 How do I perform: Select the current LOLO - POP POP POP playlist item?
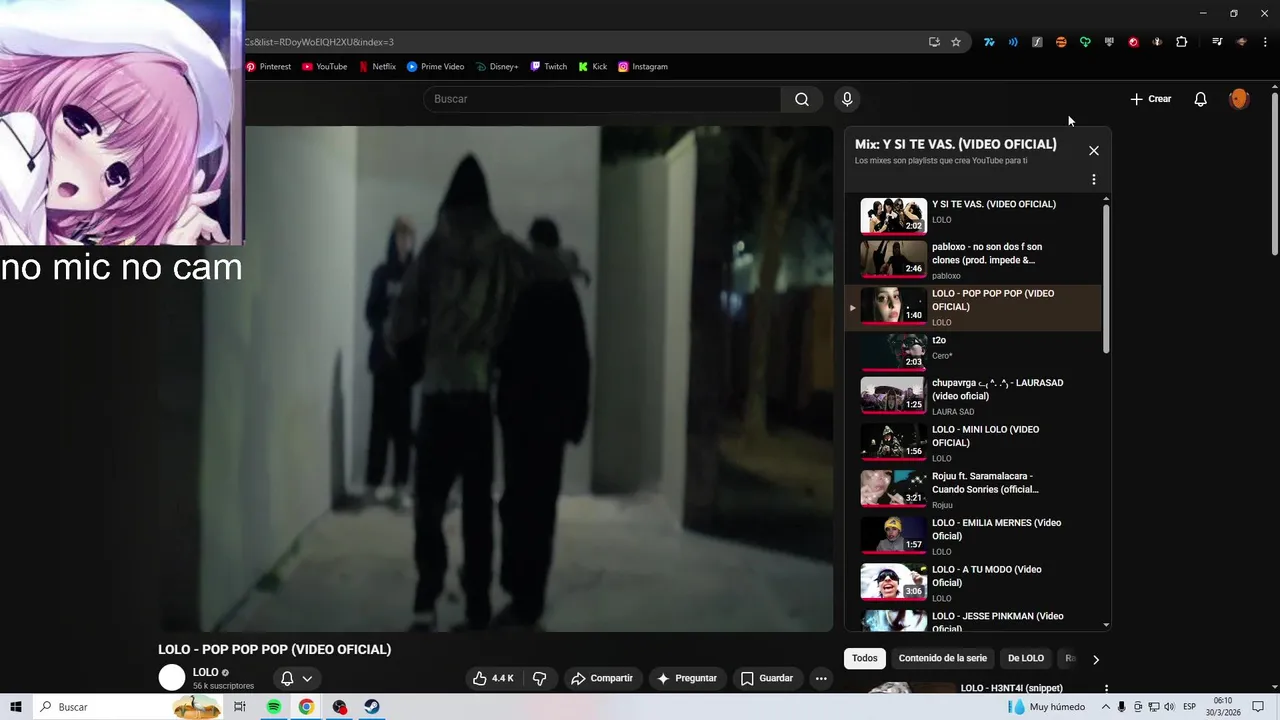(x=974, y=307)
